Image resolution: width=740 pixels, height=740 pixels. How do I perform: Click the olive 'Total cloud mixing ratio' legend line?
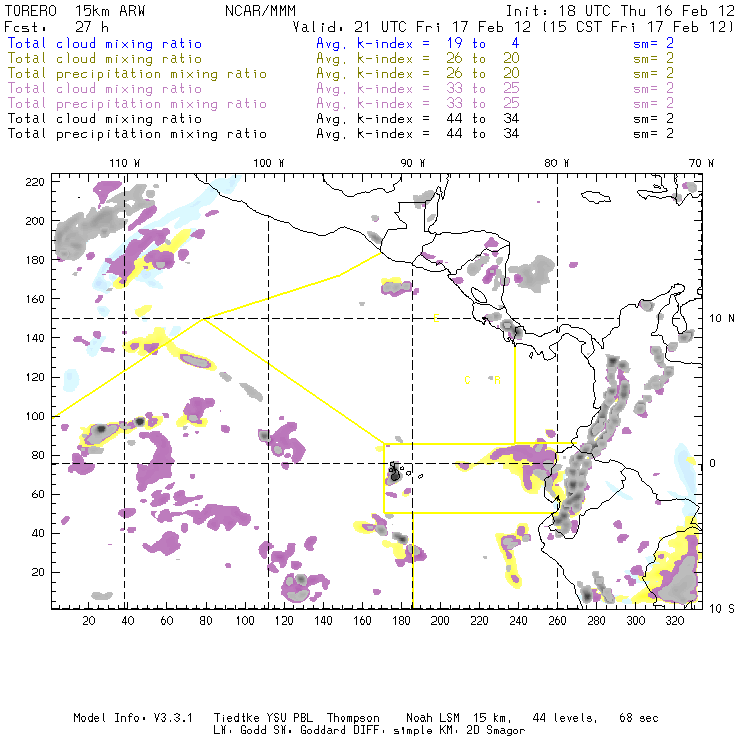click(x=105, y=59)
